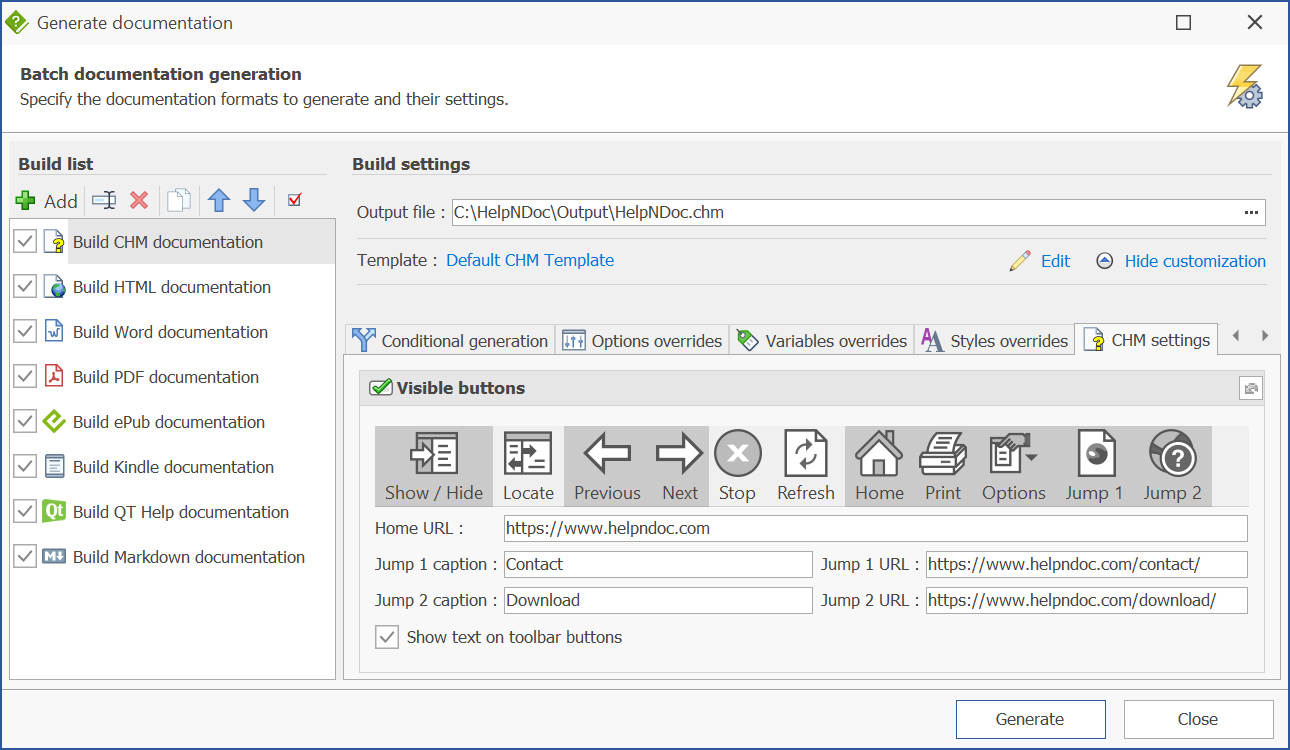Uncheck Build QT Help documentation checkbox
Image resolution: width=1290 pixels, height=750 pixels.
[x=25, y=512]
